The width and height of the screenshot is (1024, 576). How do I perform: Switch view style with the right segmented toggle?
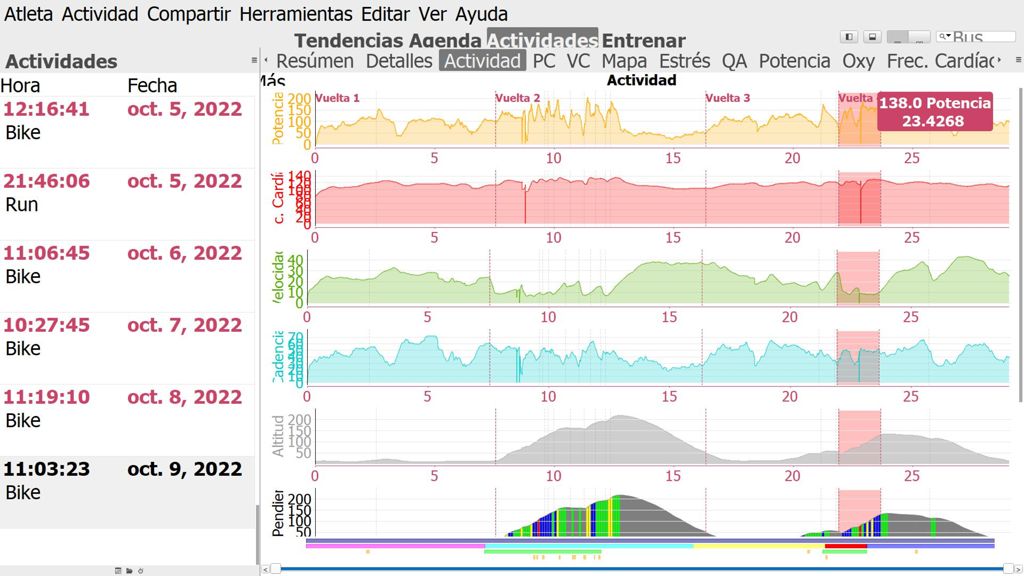tap(920, 37)
